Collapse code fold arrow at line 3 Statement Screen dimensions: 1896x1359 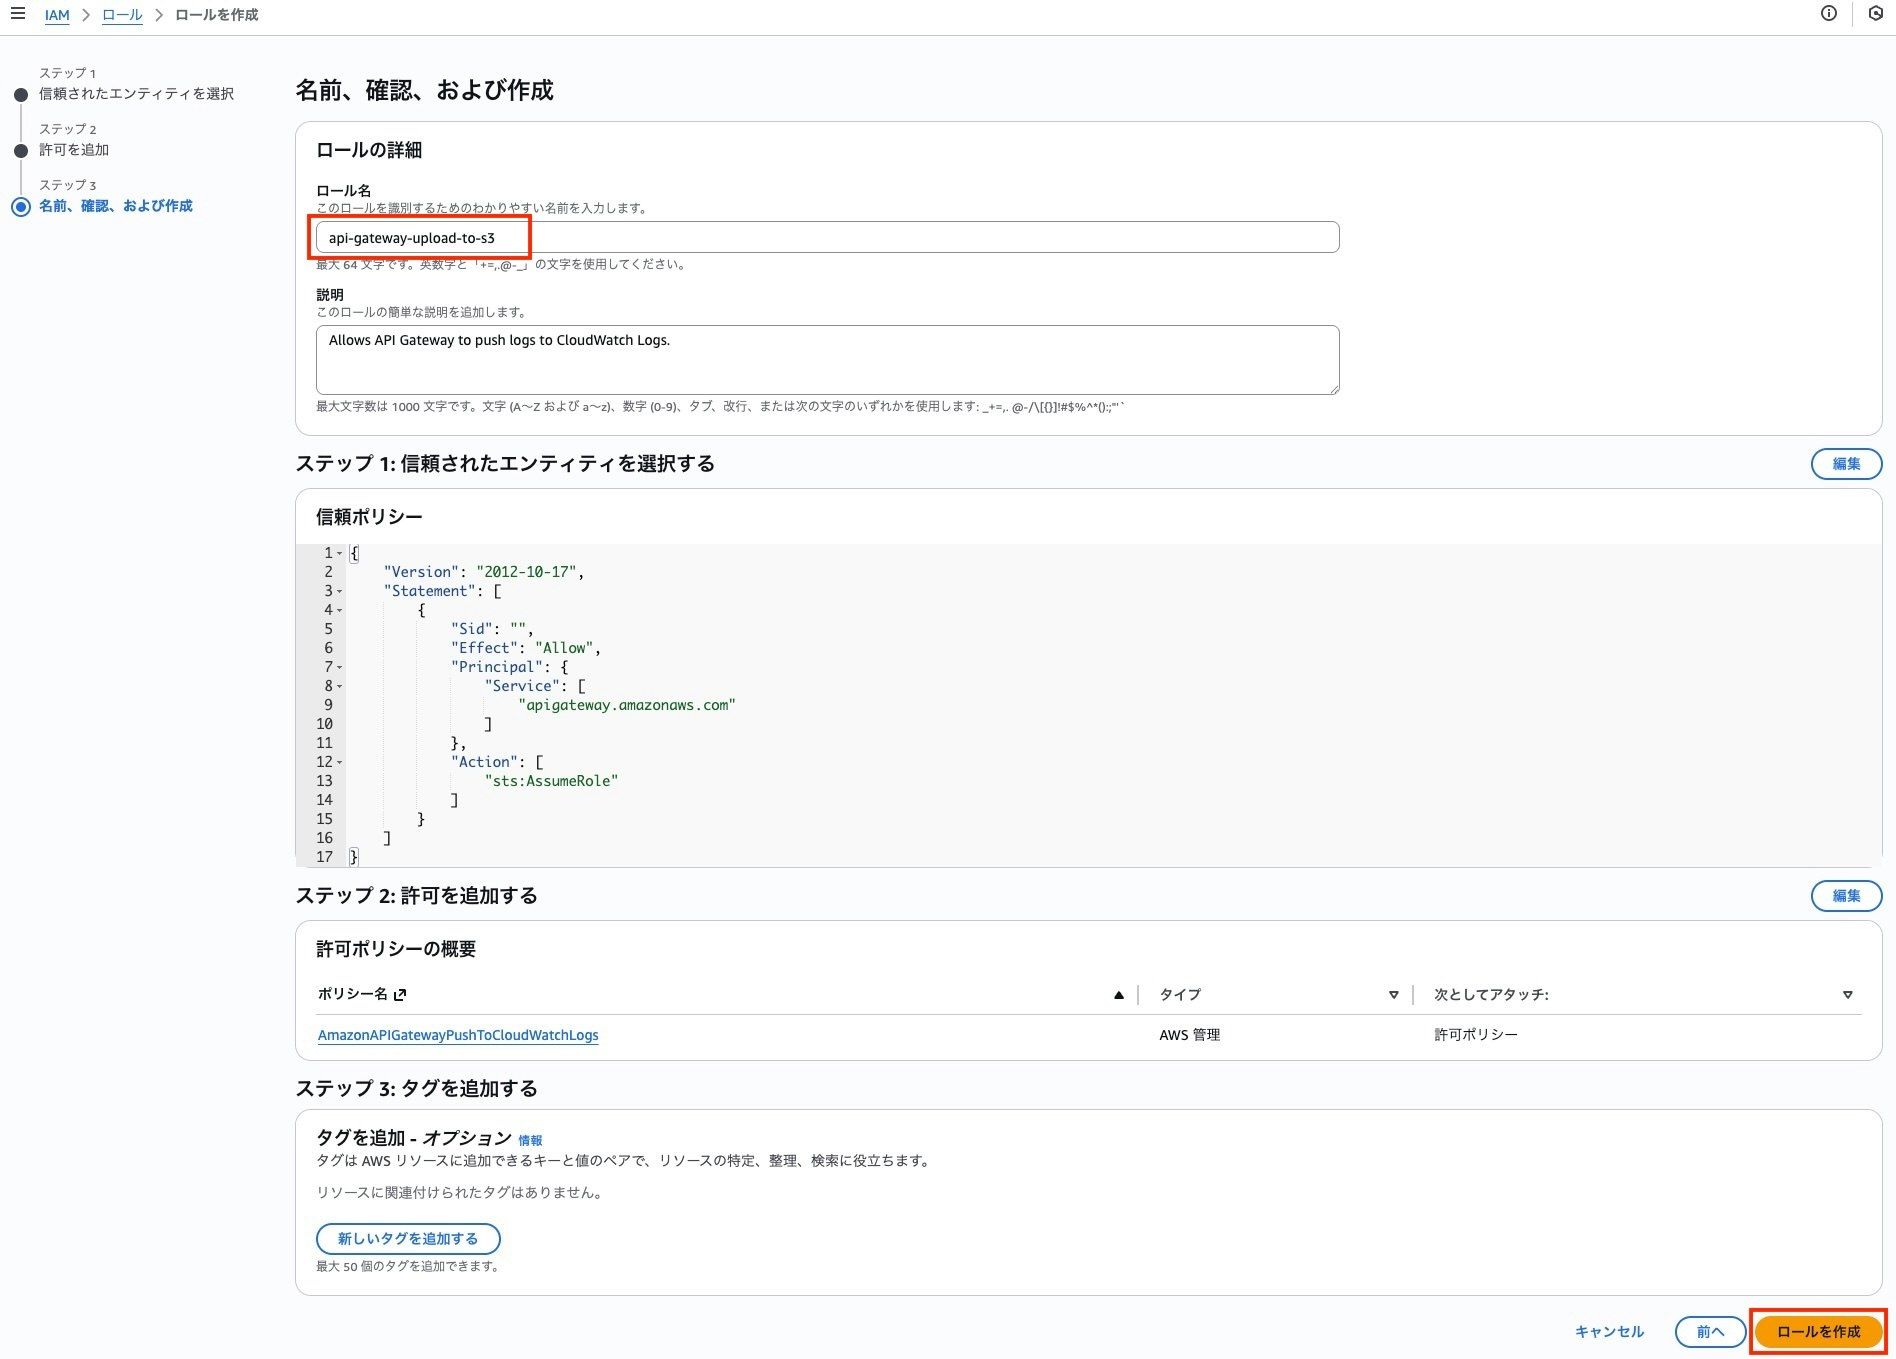pos(340,591)
